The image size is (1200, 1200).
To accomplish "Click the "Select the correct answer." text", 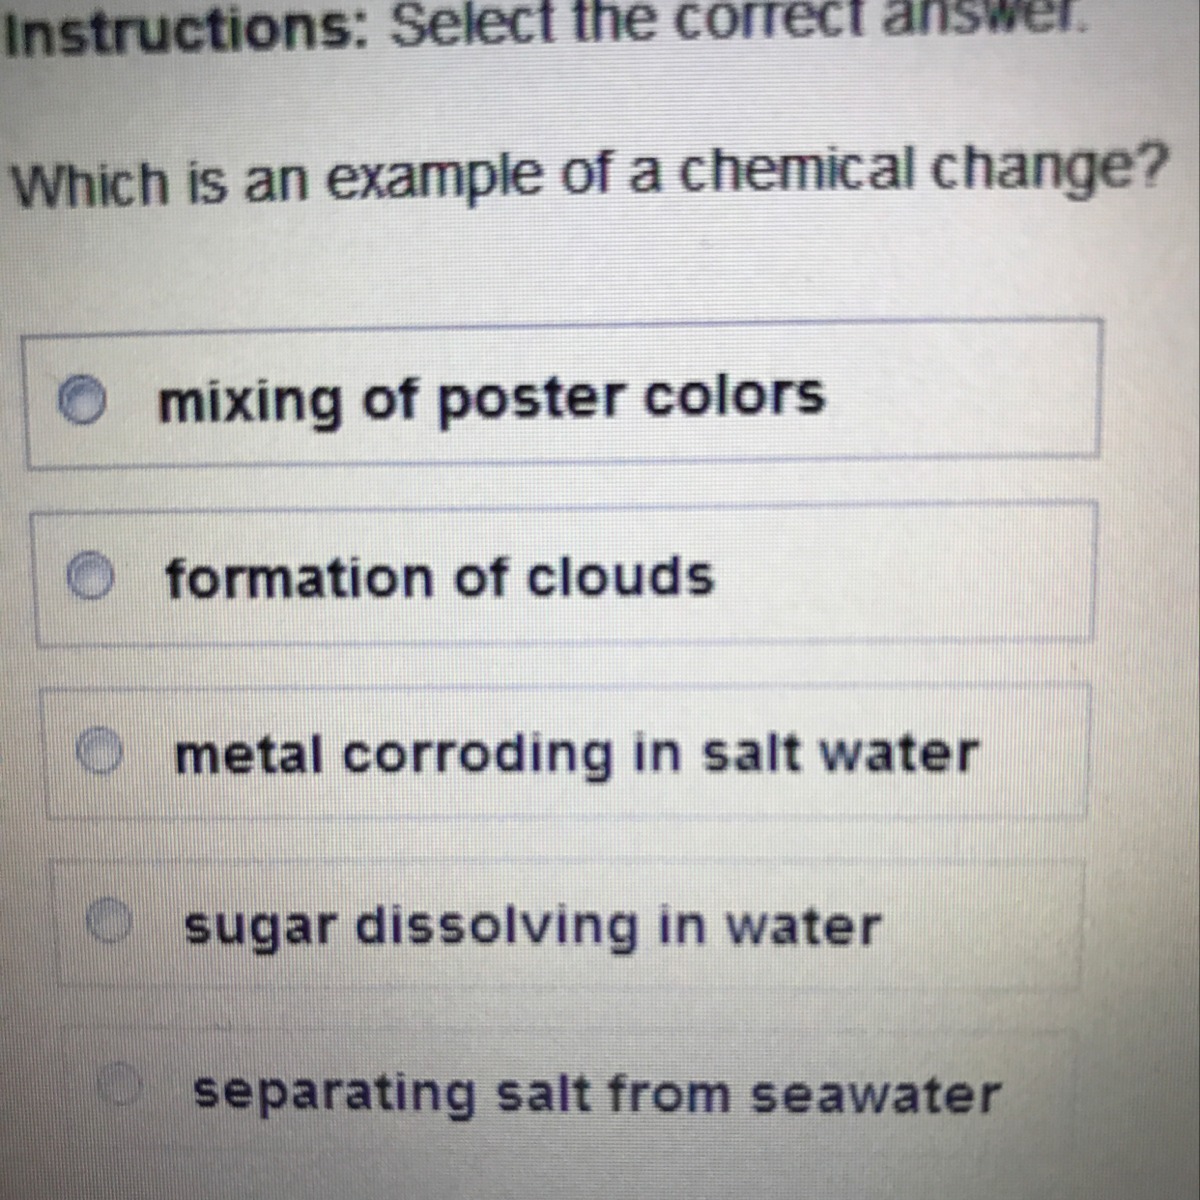I will click(738, 20).
